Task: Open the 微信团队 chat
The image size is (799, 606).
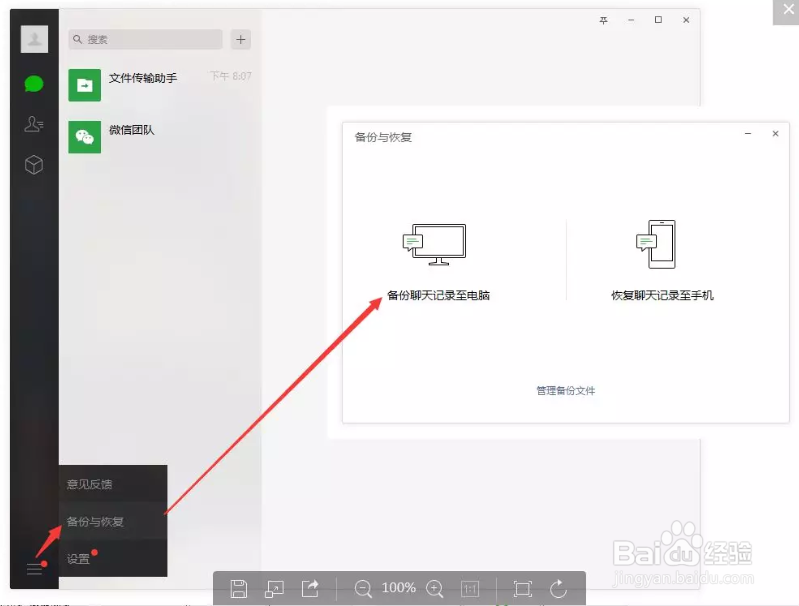Action: pyautogui.click(x=160, y=137)
